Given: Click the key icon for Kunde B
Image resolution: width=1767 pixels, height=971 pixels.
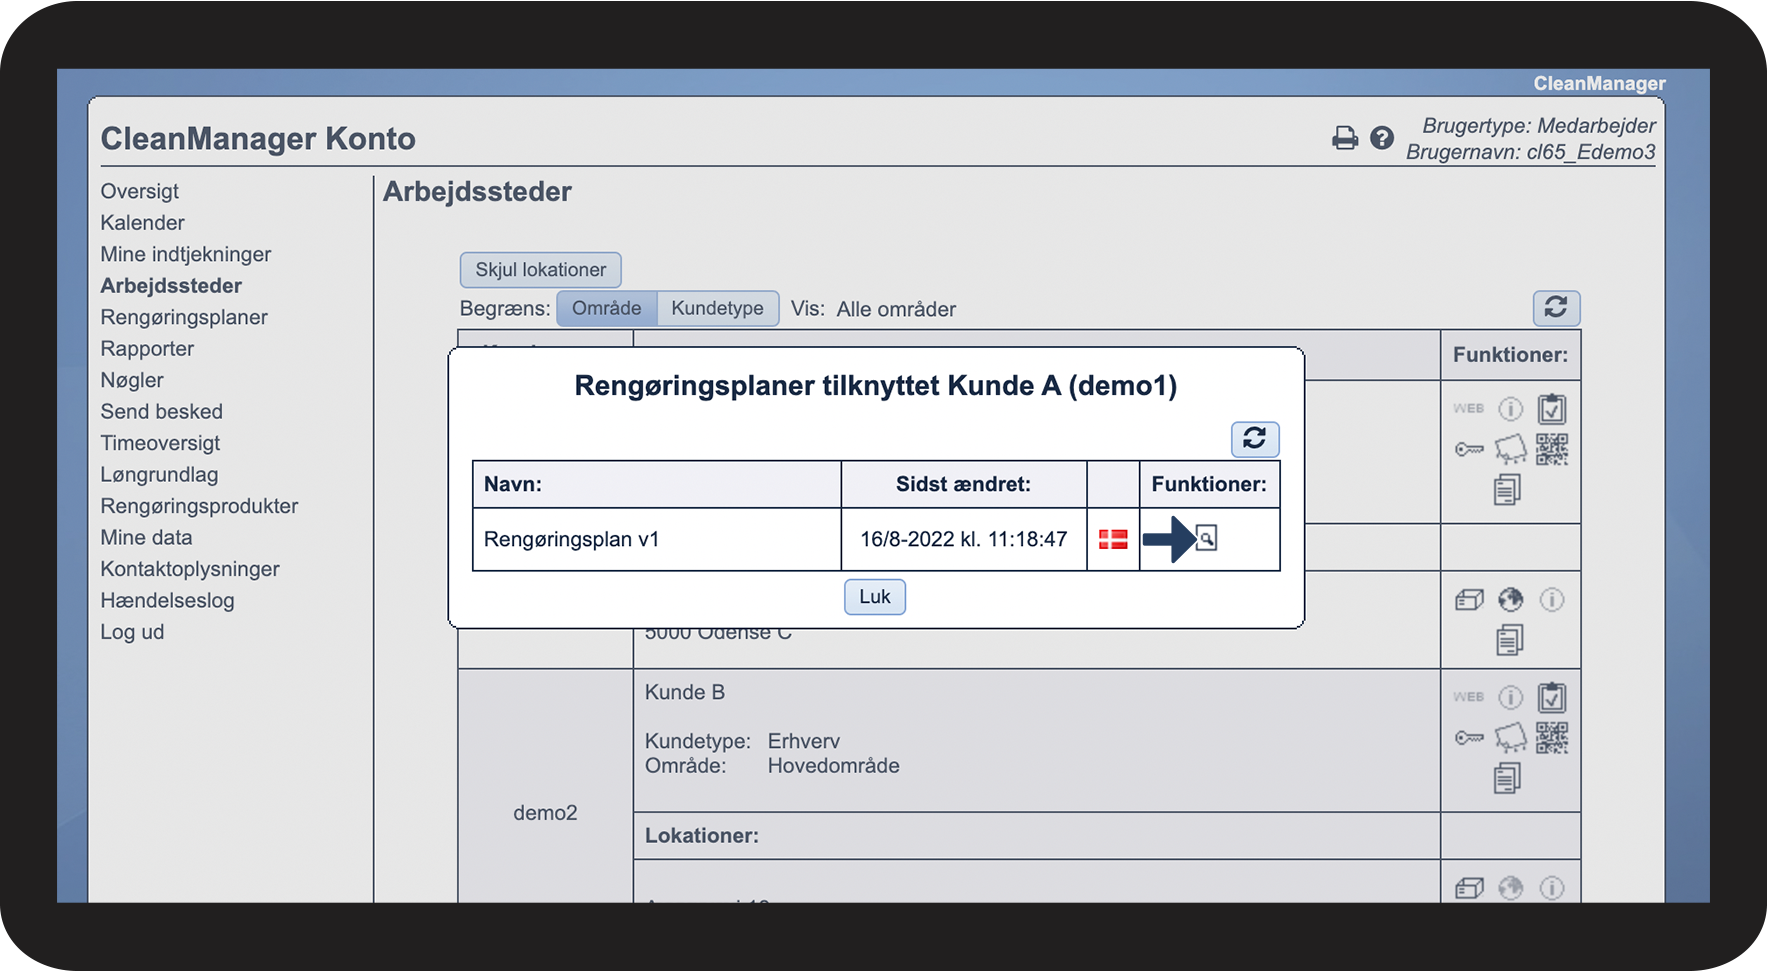Looking at the screenshot, I should pyautogui.click(x=1468, y=738).
